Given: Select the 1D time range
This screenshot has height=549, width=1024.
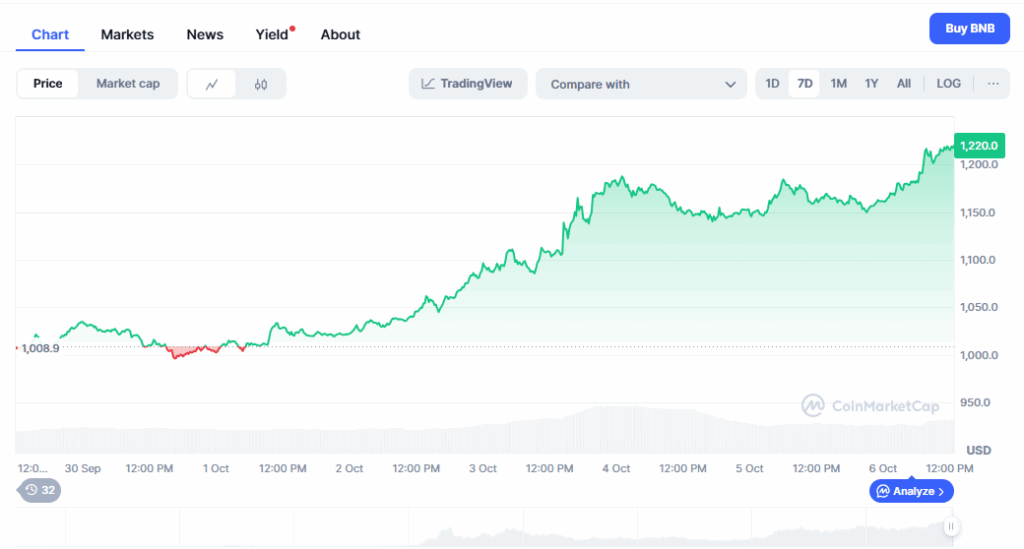Looking at the screenshot, I should click(772, 84).
